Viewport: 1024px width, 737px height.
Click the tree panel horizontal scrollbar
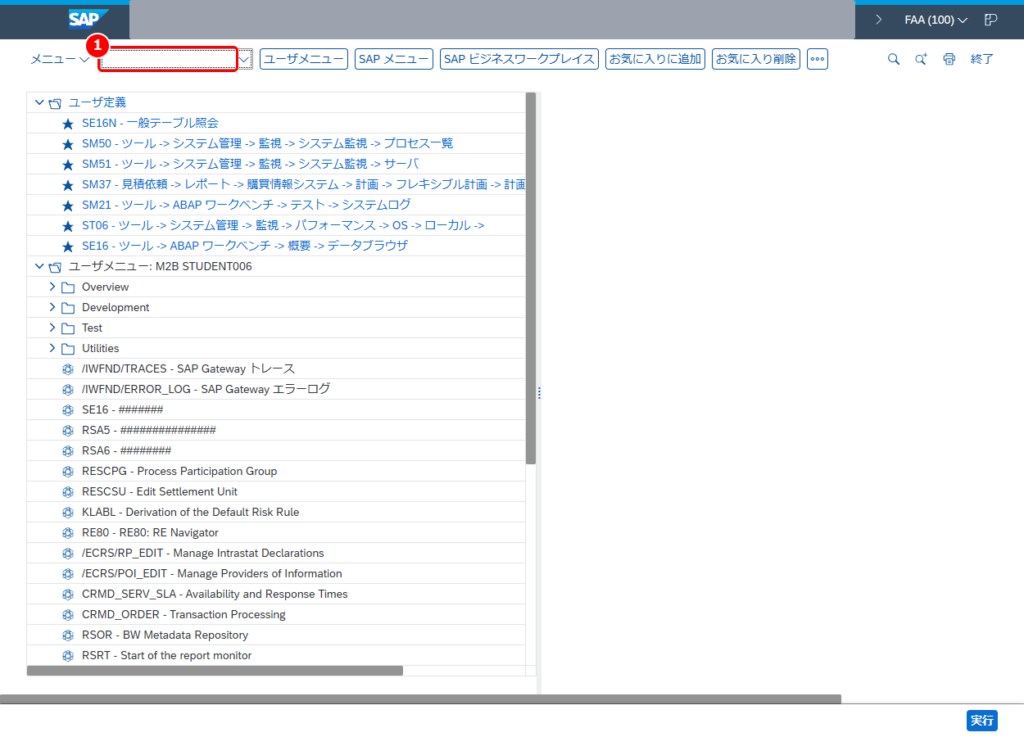(215, 671)
